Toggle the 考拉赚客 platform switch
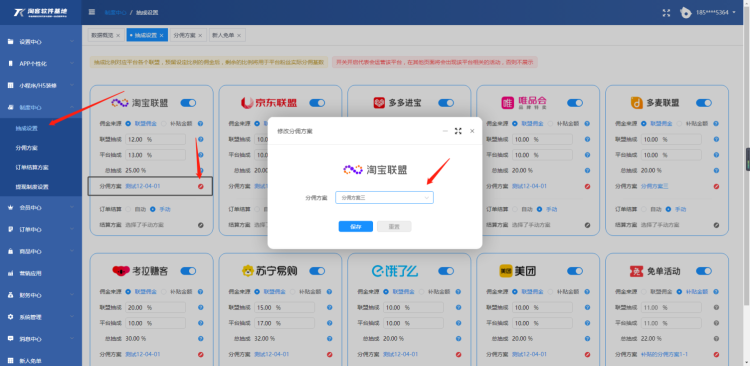 coord(188,271)
